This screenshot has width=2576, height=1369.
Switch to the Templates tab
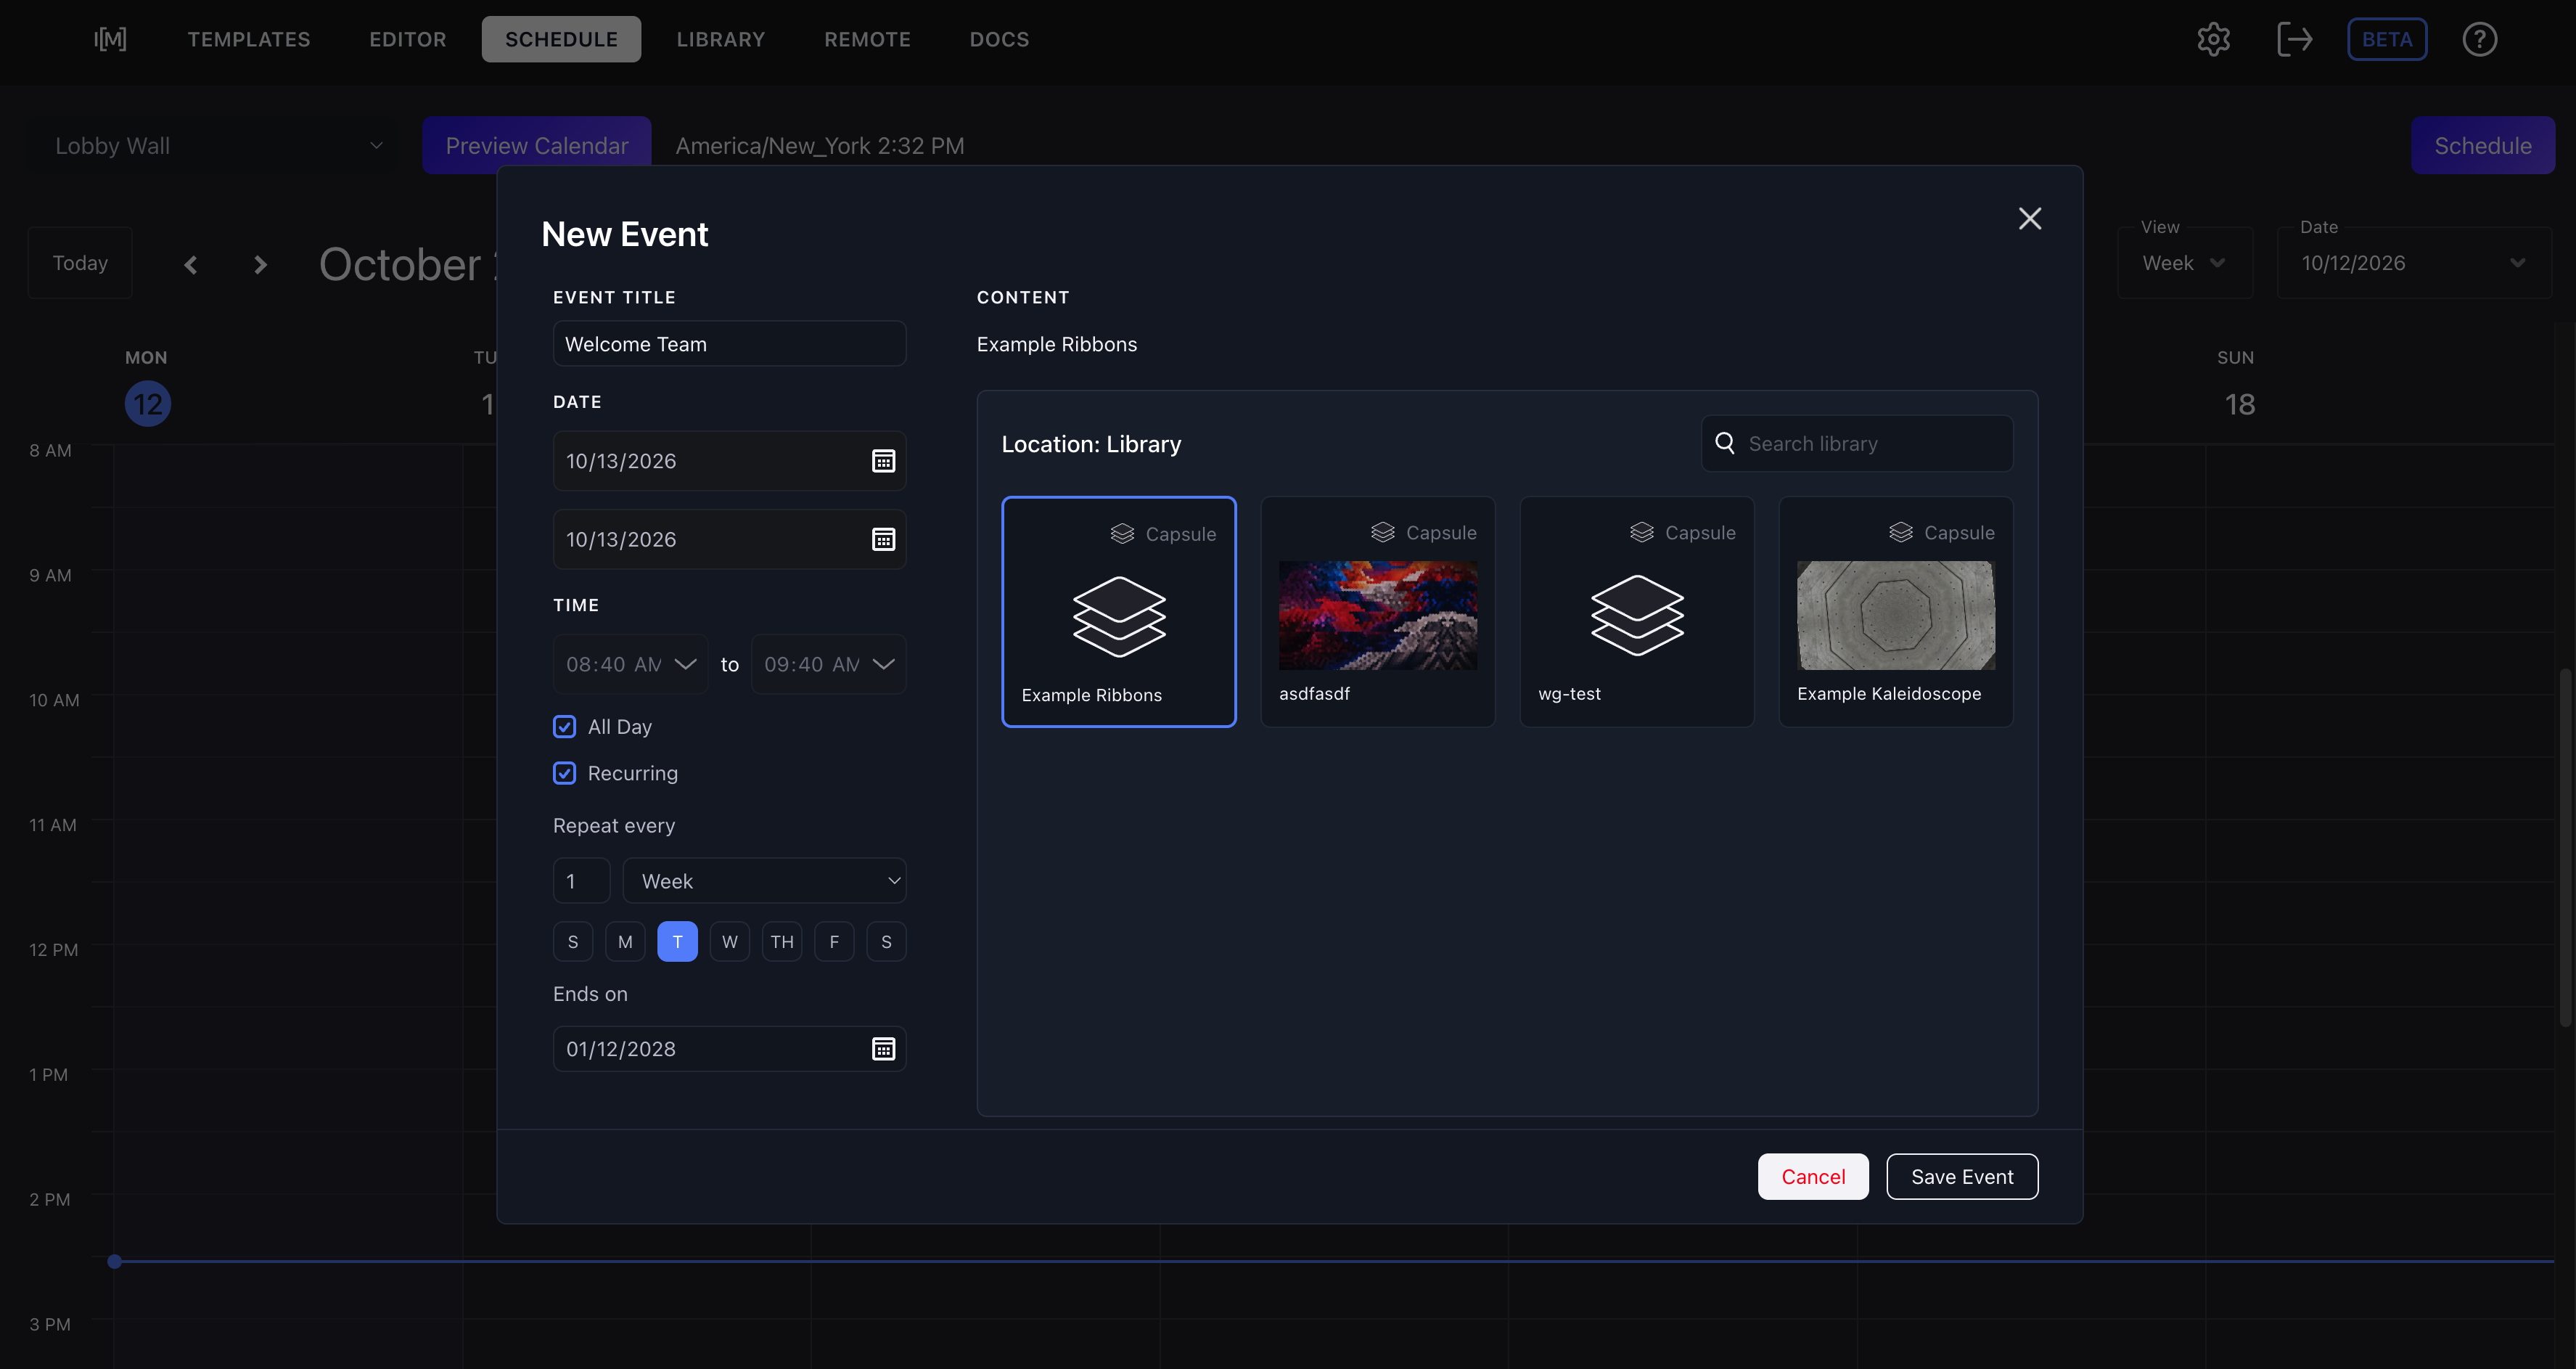coord(249,39)
